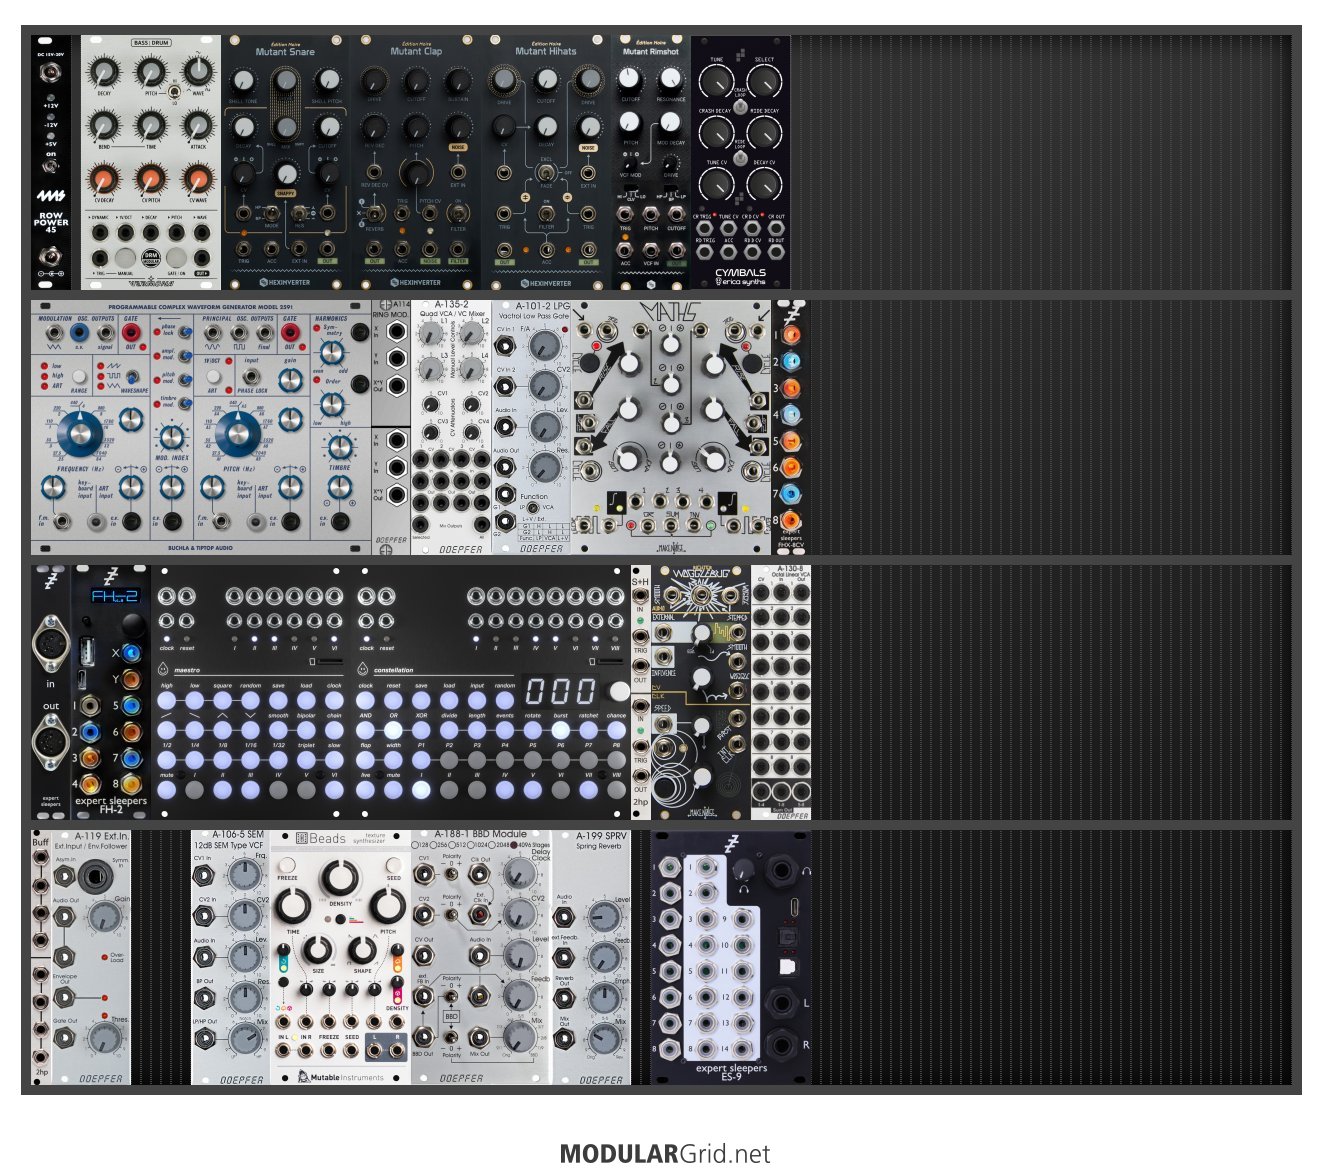
Task: Click the encoder knob beside the 000 display
Action: [x=620, y=691]
